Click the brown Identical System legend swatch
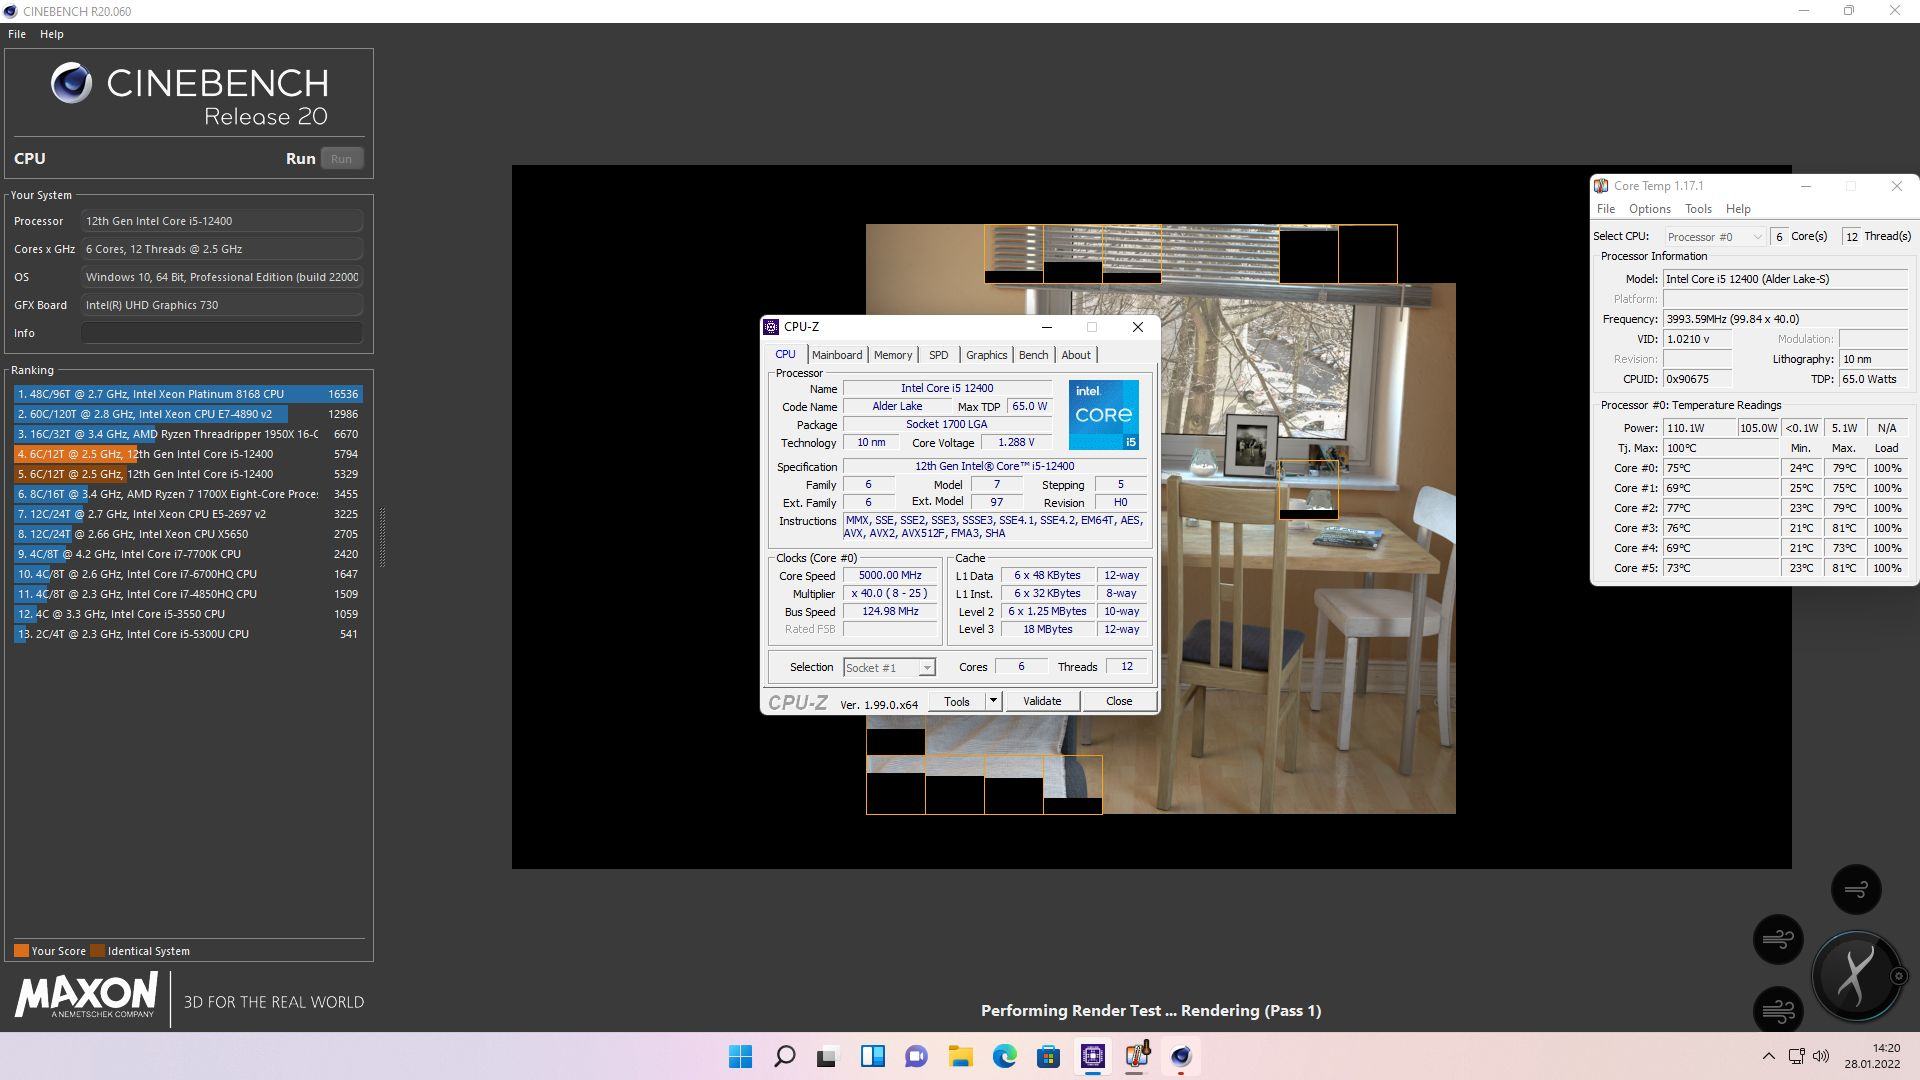 [x=97, y=951]
